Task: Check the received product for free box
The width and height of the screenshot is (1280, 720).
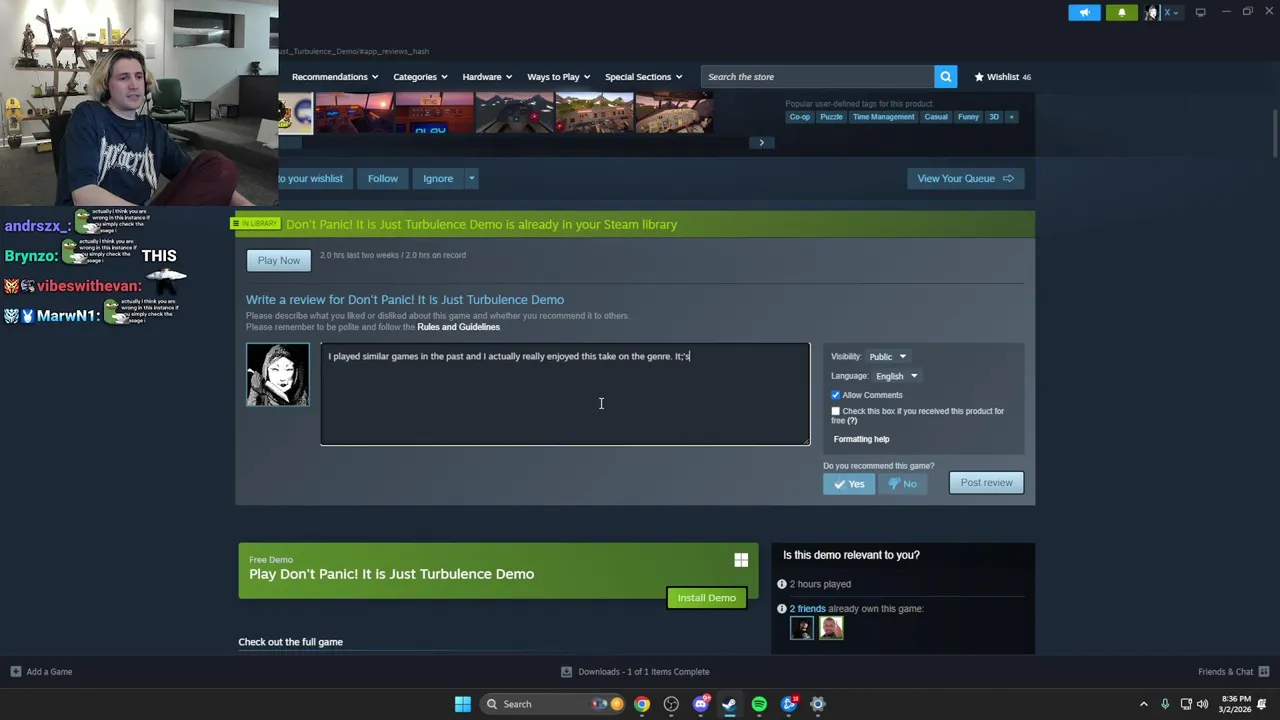Action: tap(836, 411)
